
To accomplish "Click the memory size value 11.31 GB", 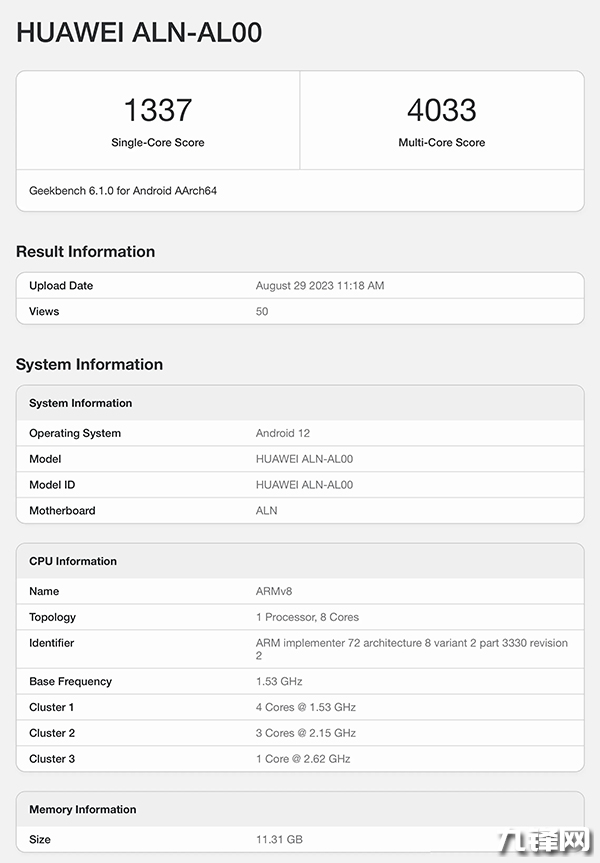I will click(279, 840).
